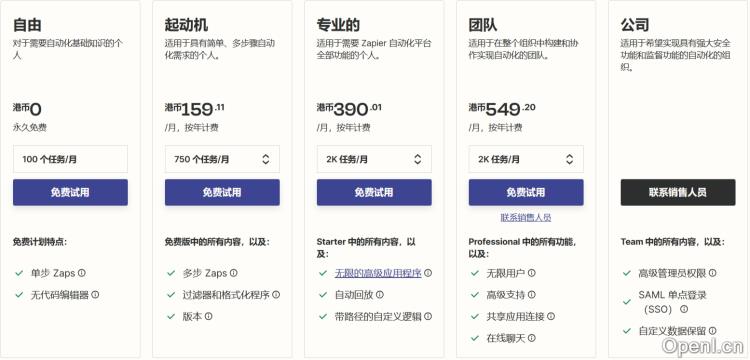The width and height of the screenshot is (750, 360).
Task: Click the 团队 plan heading
Action: [x=483, y=24]
